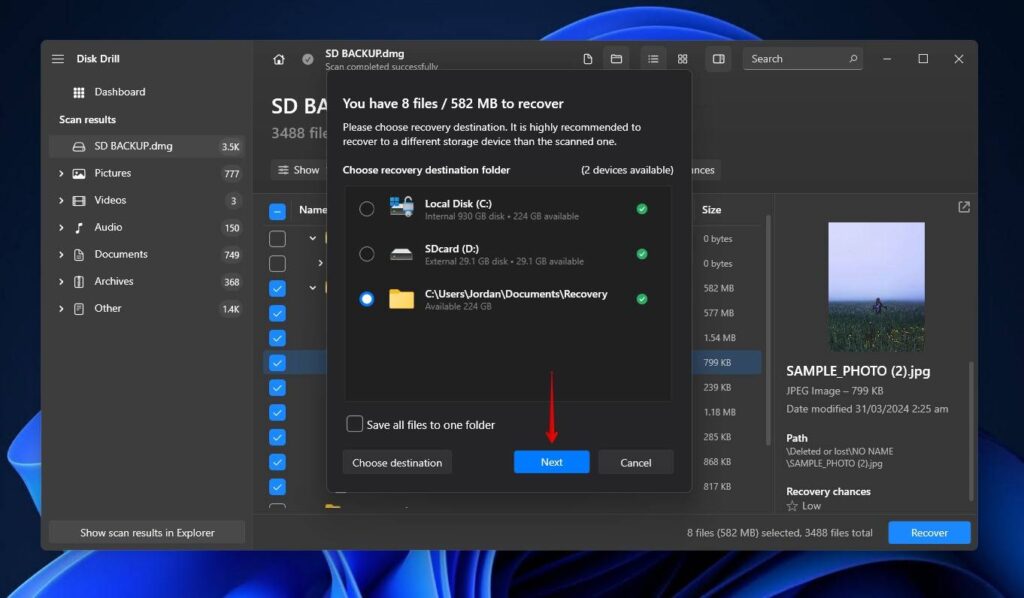This screenshot has width=1024, height=598.
Task: Expand the Archives category in the sidebar
Action: [x=62, y=281]
